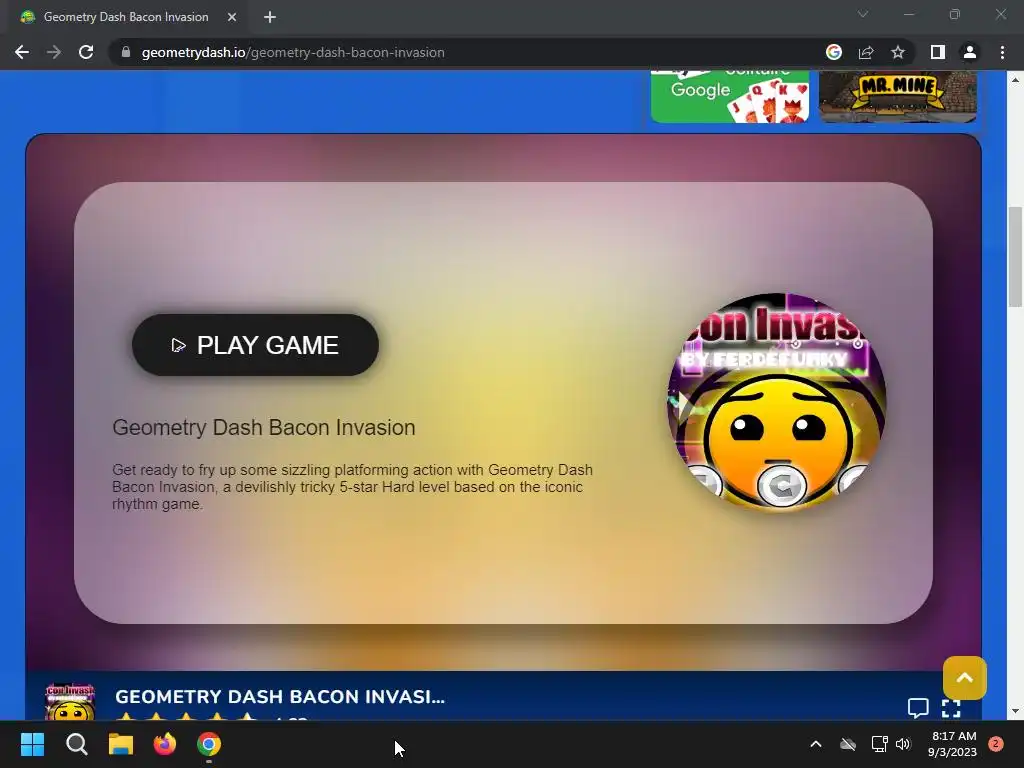
Task: Open the Windows Start menu
Action: tap(32, 744)
